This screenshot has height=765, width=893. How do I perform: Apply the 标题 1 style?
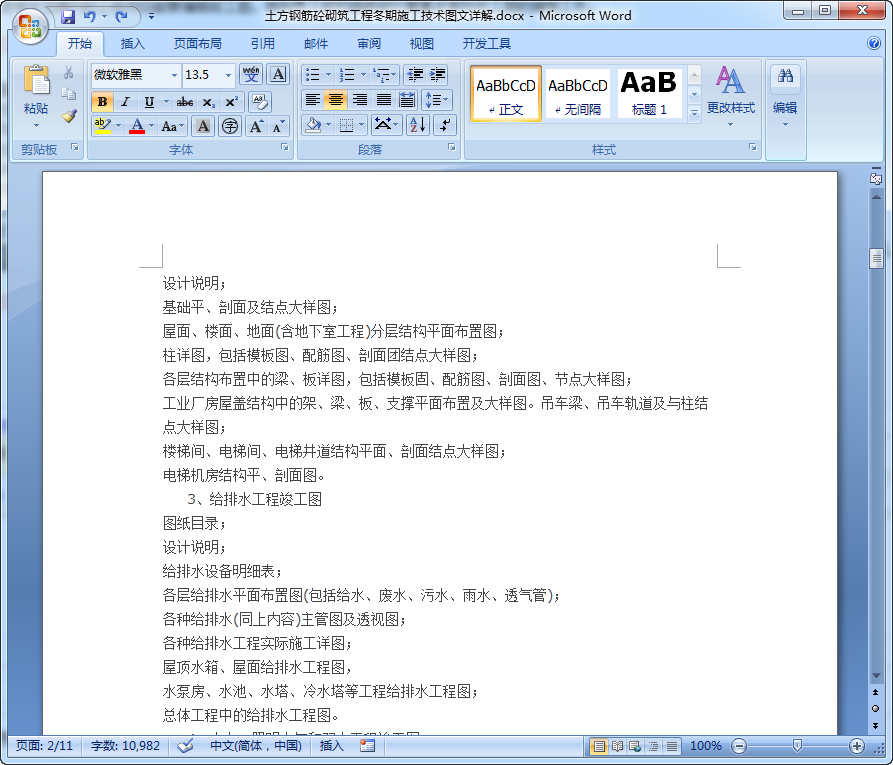(649, 93)
